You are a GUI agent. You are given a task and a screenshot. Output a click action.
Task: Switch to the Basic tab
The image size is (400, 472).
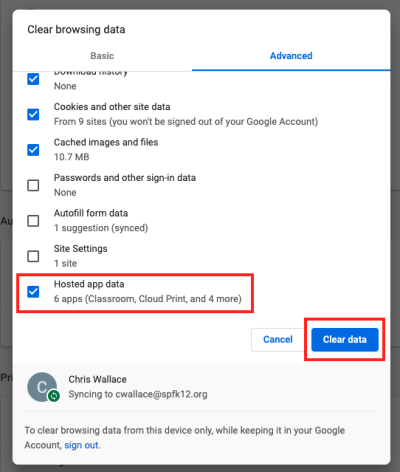point(102,56)
